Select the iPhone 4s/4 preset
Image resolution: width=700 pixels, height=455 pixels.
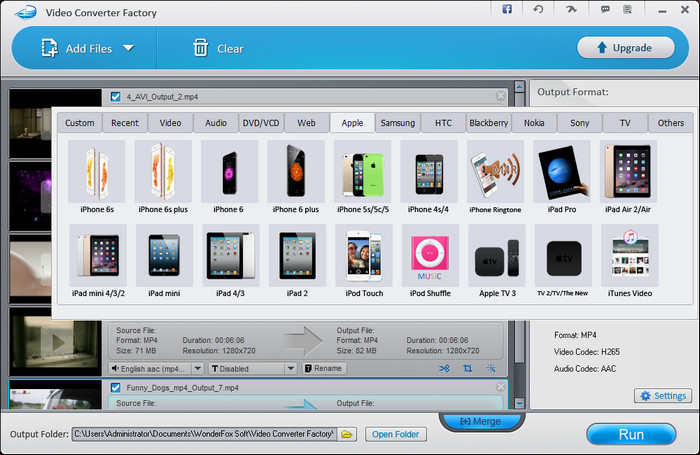click(x=429, y=177)
